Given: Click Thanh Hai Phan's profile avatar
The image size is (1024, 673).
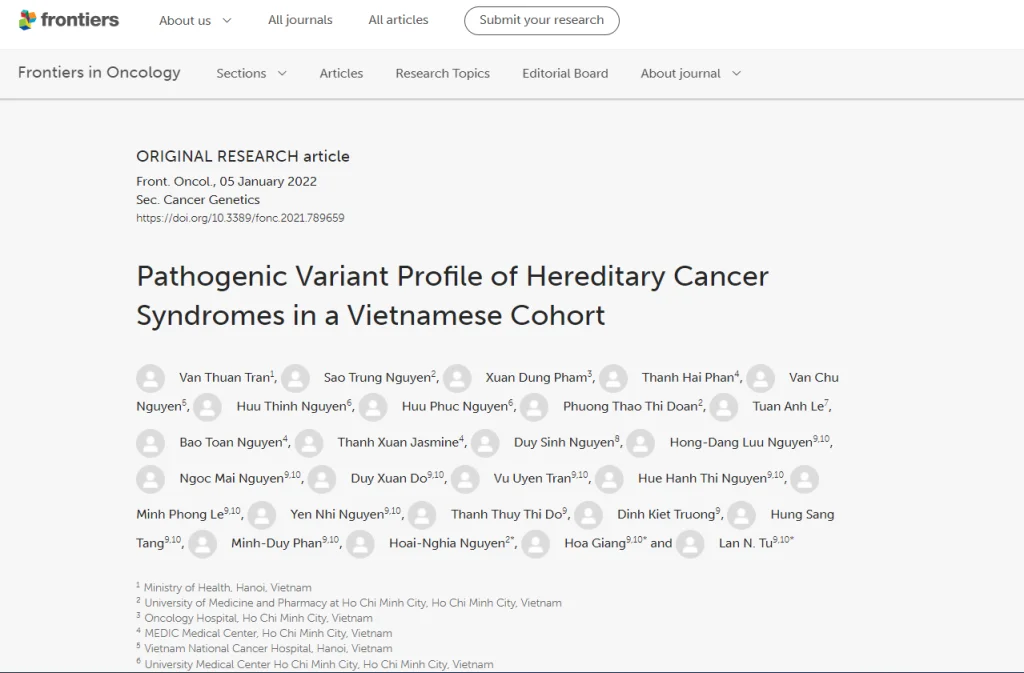Looking at the screenshot, I should (613, 378).
